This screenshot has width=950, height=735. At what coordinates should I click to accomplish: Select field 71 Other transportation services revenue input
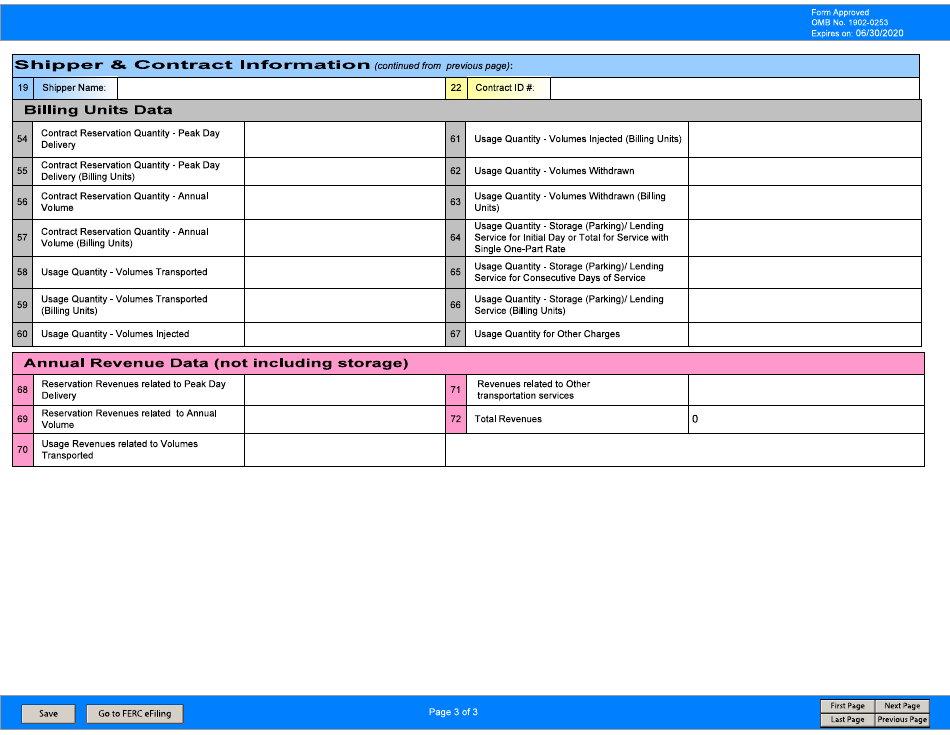(804, 389)
